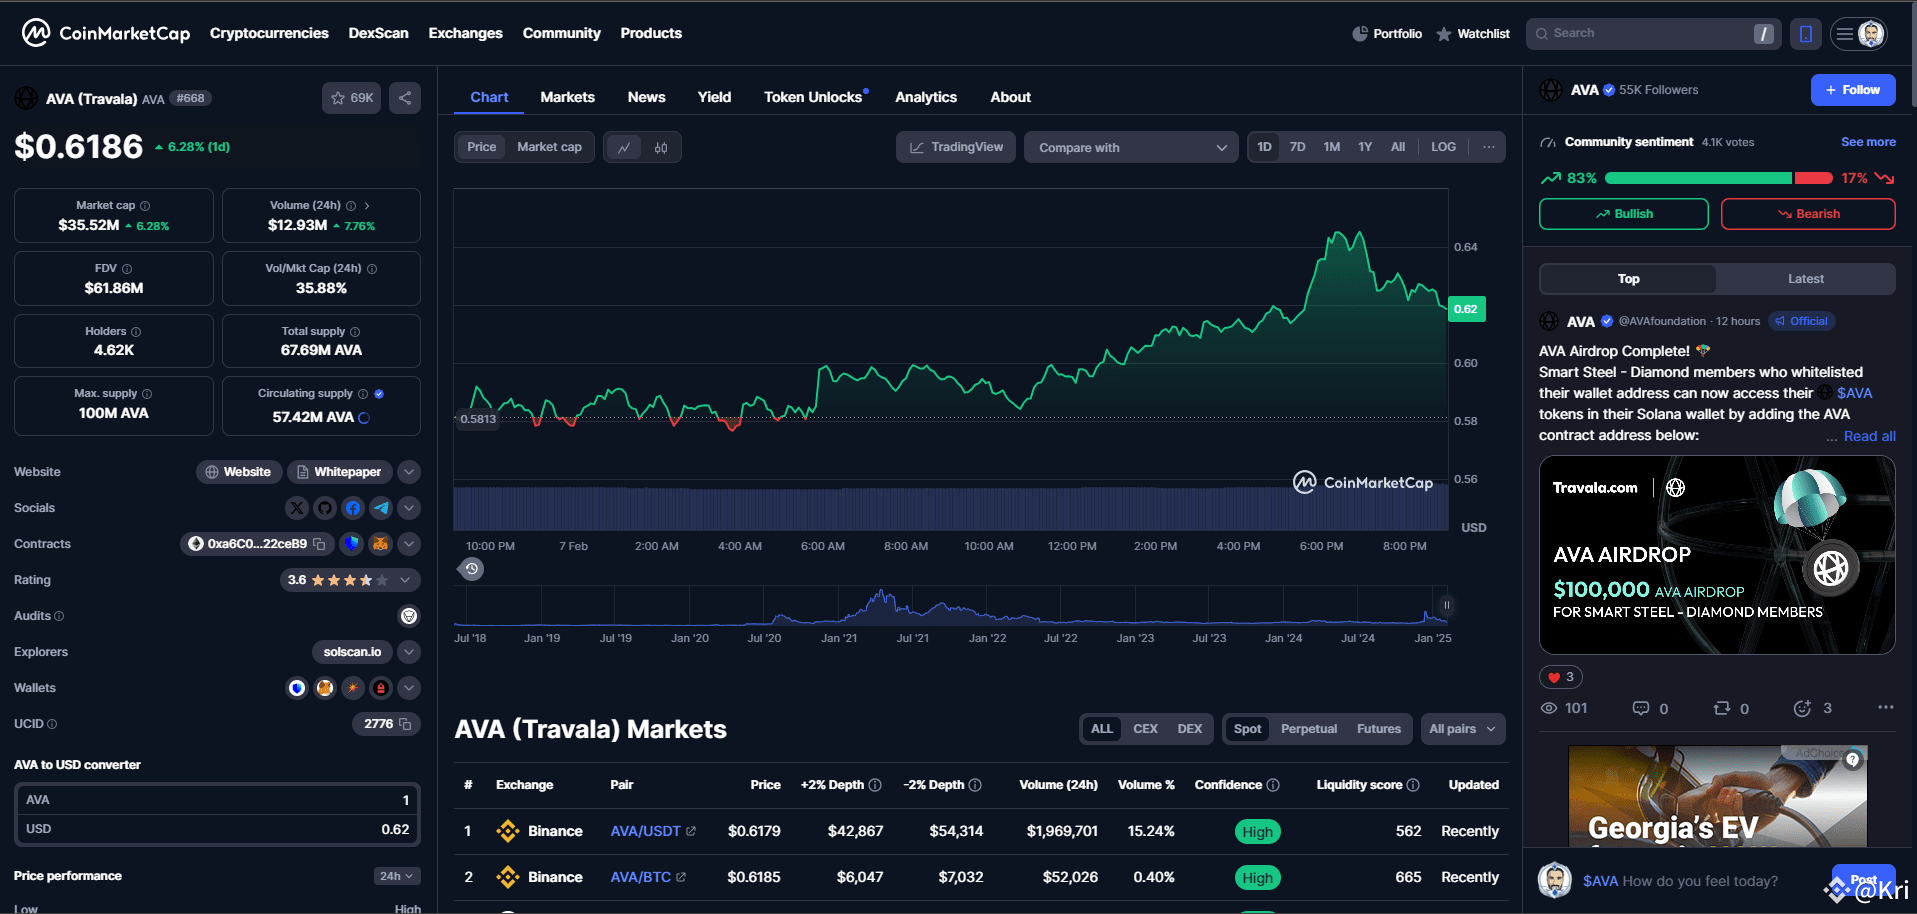Open the Portfolio section in the top bar
The width and height of the screenshot is (1917, 914).
(1387, 33)
